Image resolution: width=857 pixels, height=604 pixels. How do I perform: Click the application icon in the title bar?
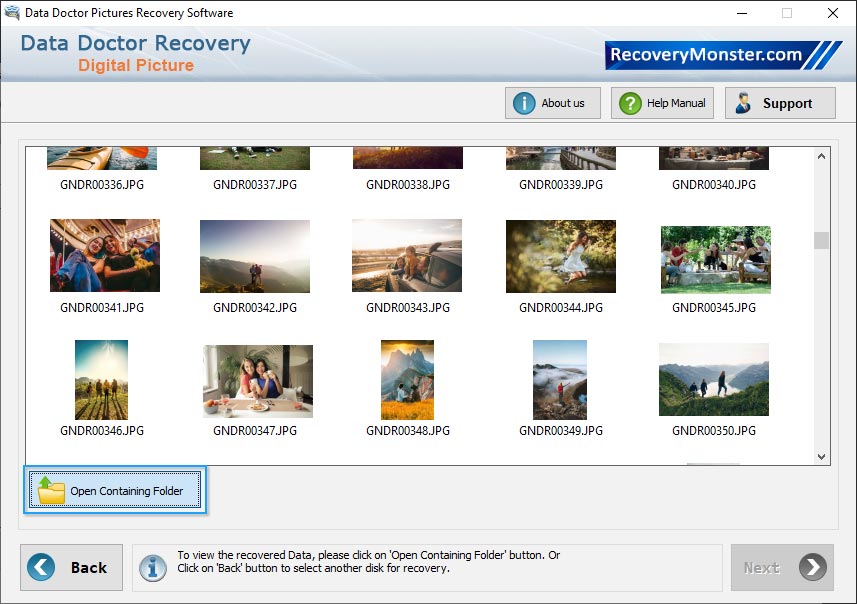(x=11, y=12)
